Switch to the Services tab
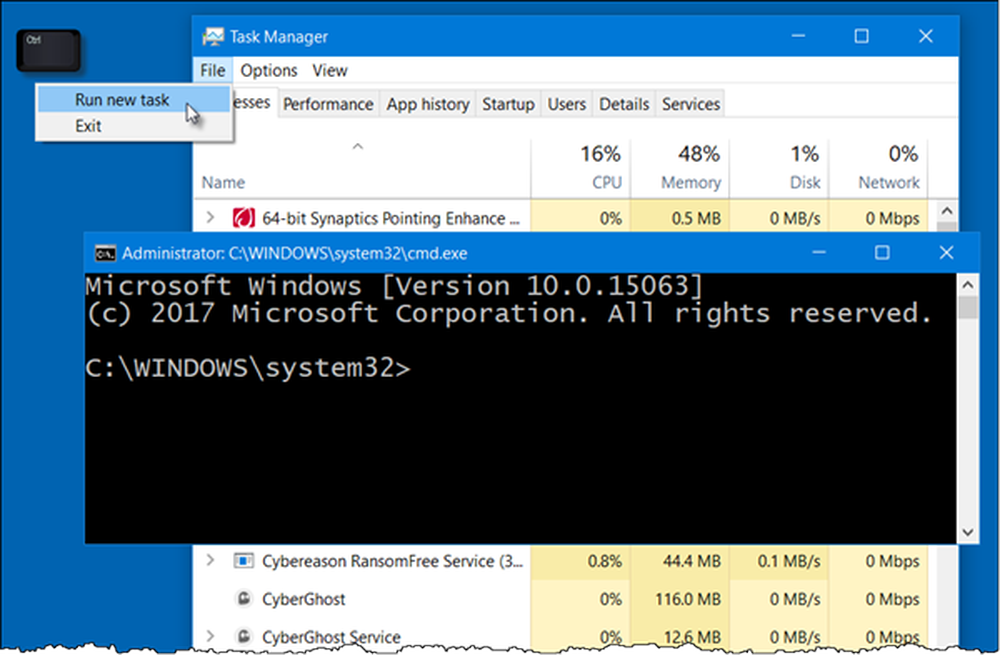Image resolution: width=1000 pixels, height=655 pixels. point(690,104)
